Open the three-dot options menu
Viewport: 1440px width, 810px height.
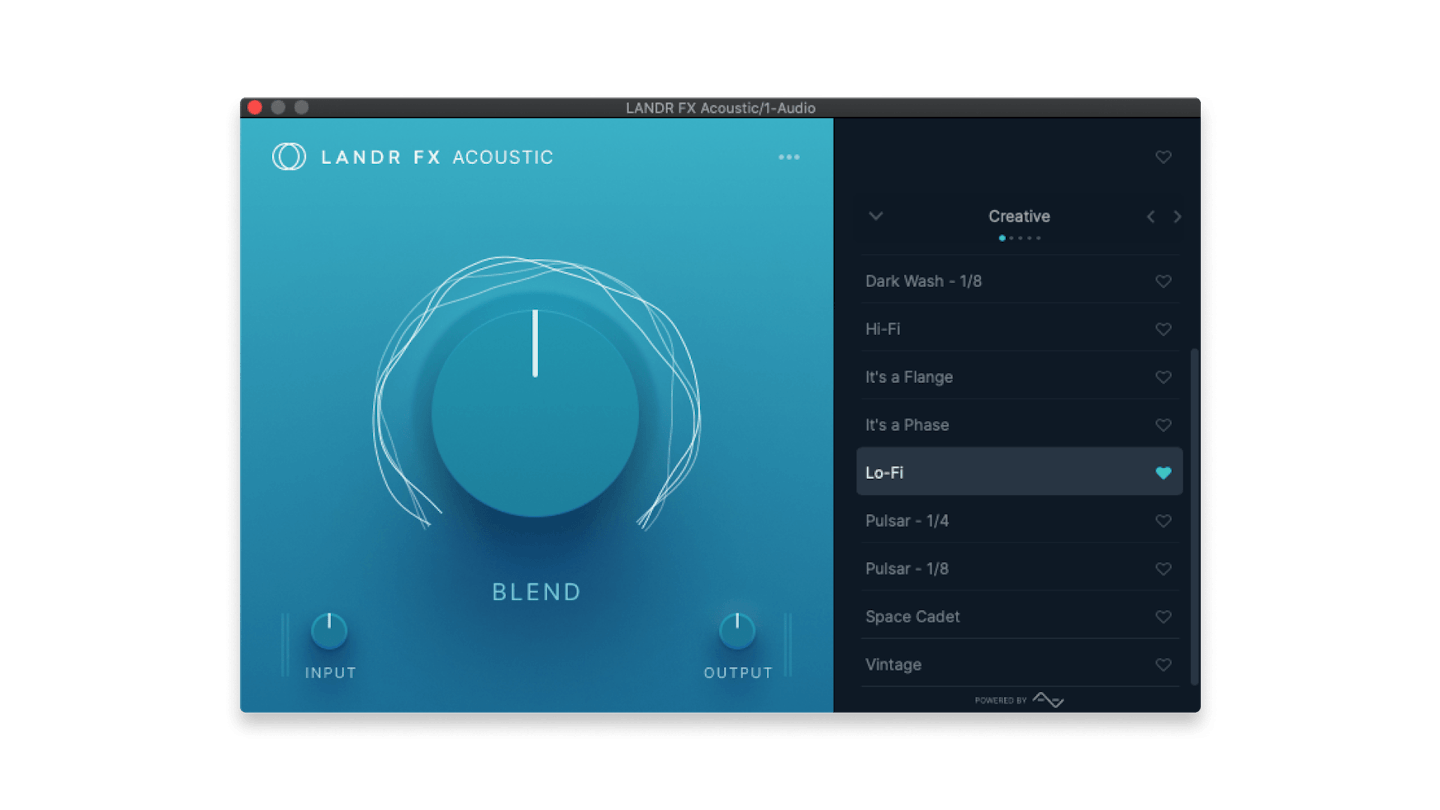pos(789,157)
